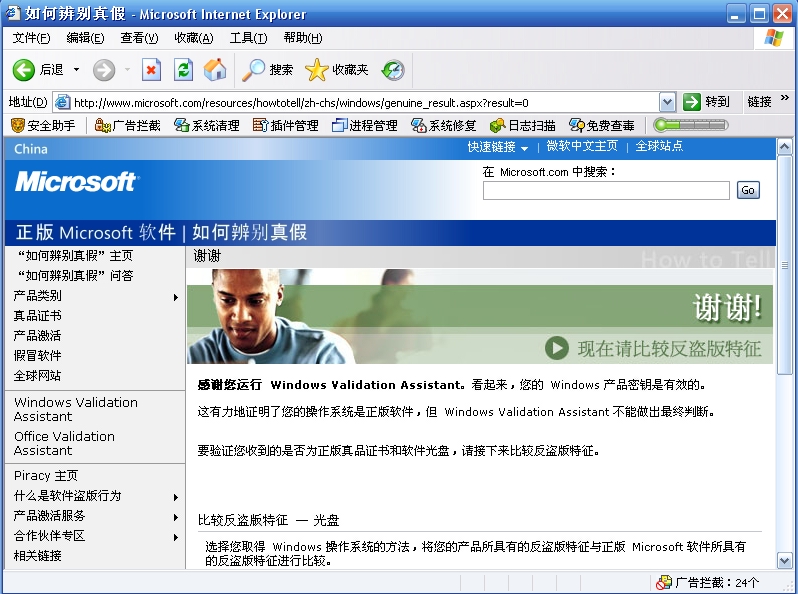
Task: Open the 文件(F) menu
Action: coord(32,38)
